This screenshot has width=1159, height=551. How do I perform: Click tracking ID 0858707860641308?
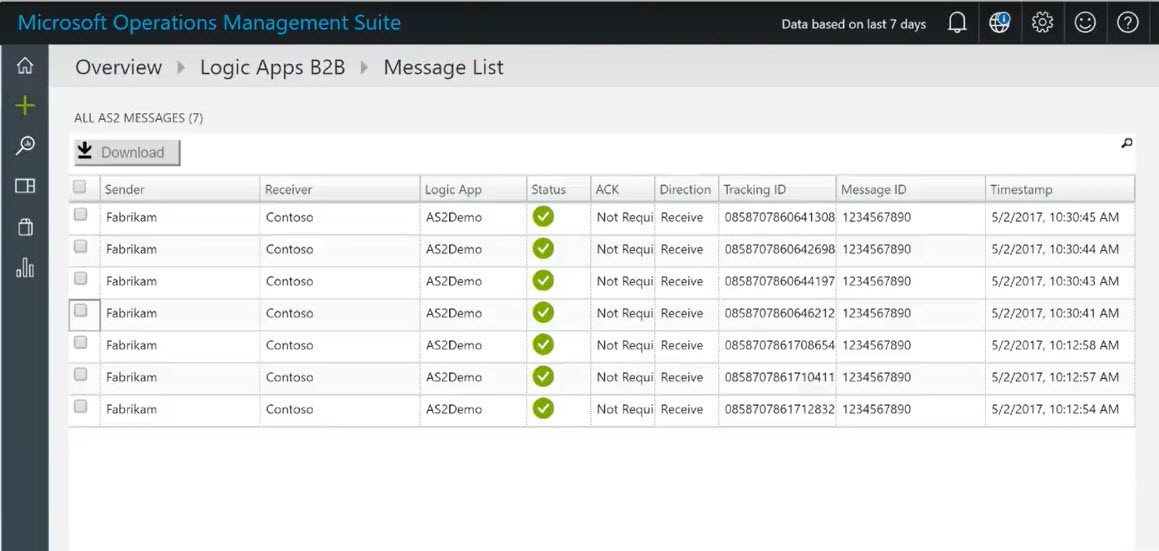780,217
